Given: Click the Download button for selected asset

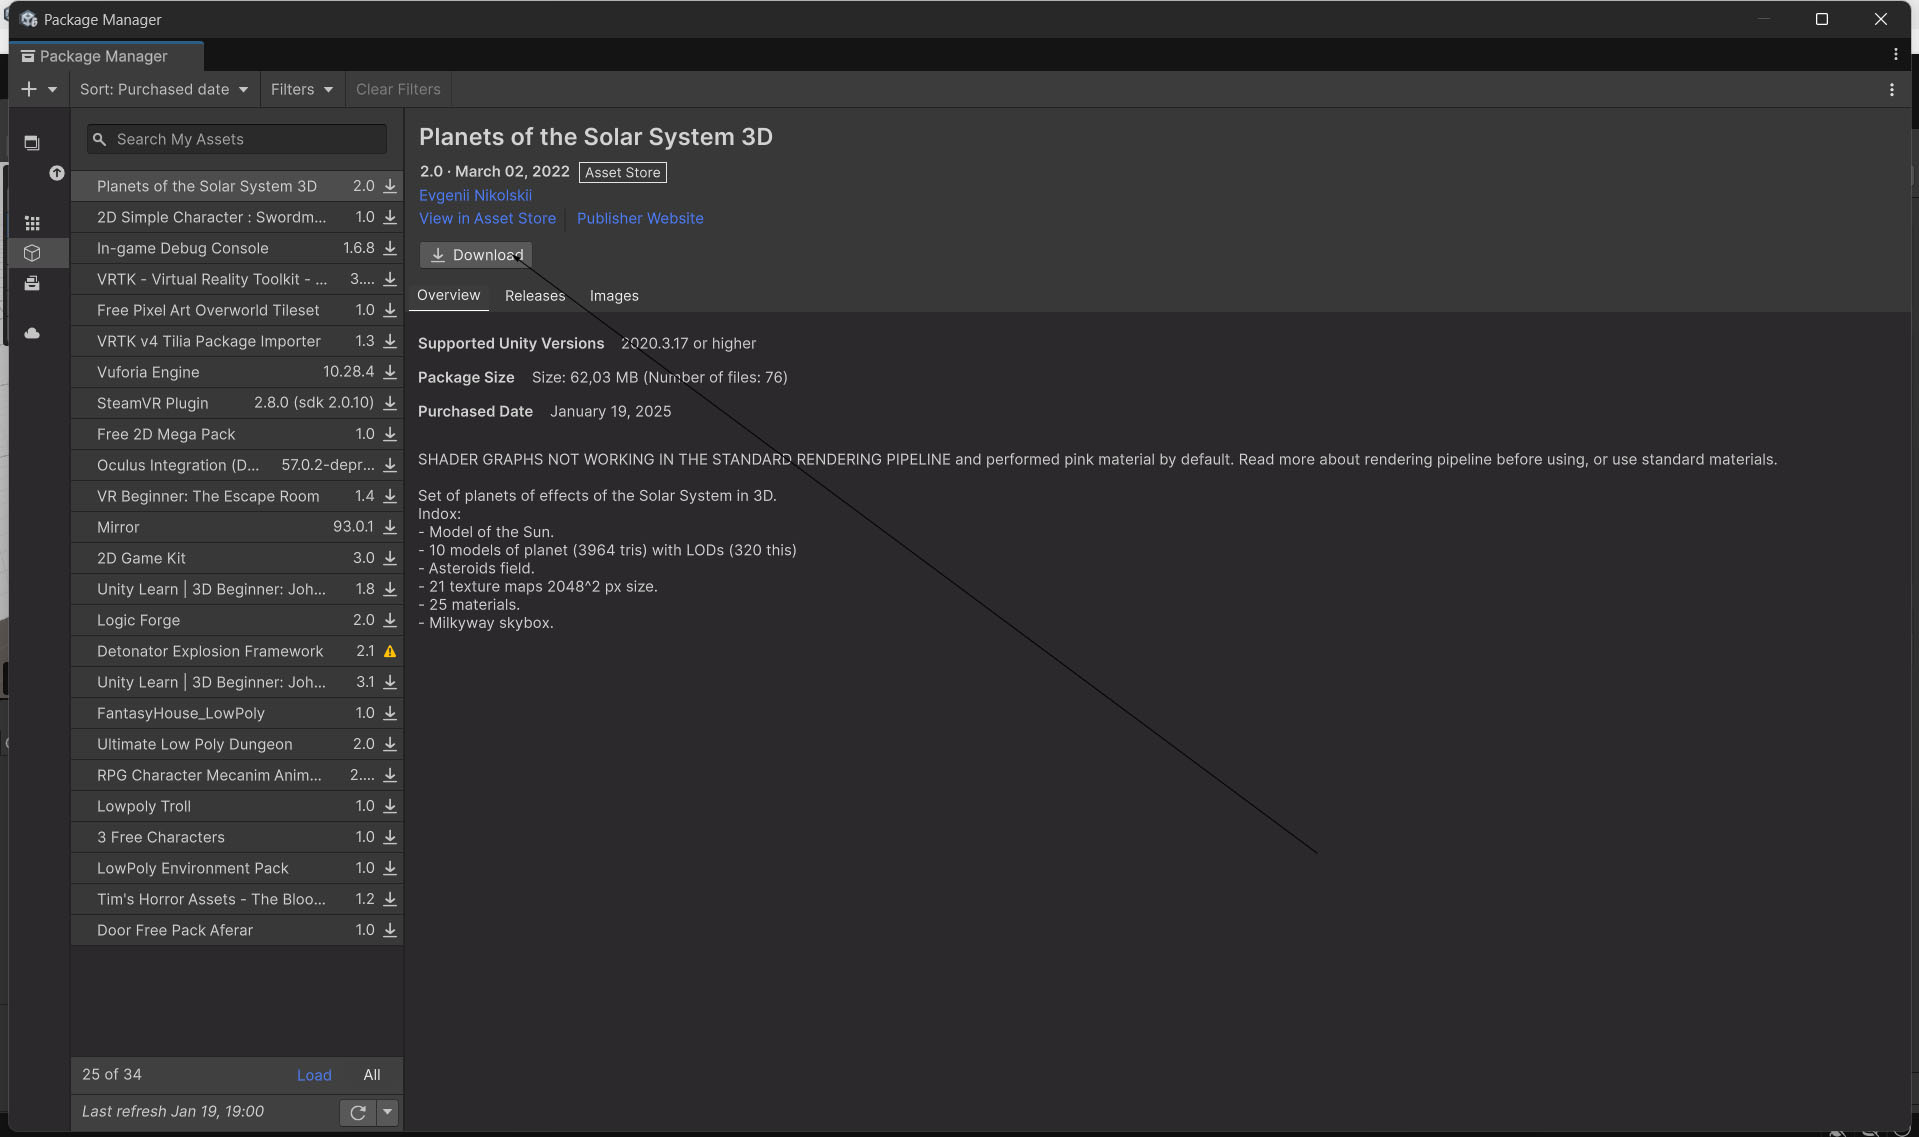Looking at the screenshot, I should point(476,255).
